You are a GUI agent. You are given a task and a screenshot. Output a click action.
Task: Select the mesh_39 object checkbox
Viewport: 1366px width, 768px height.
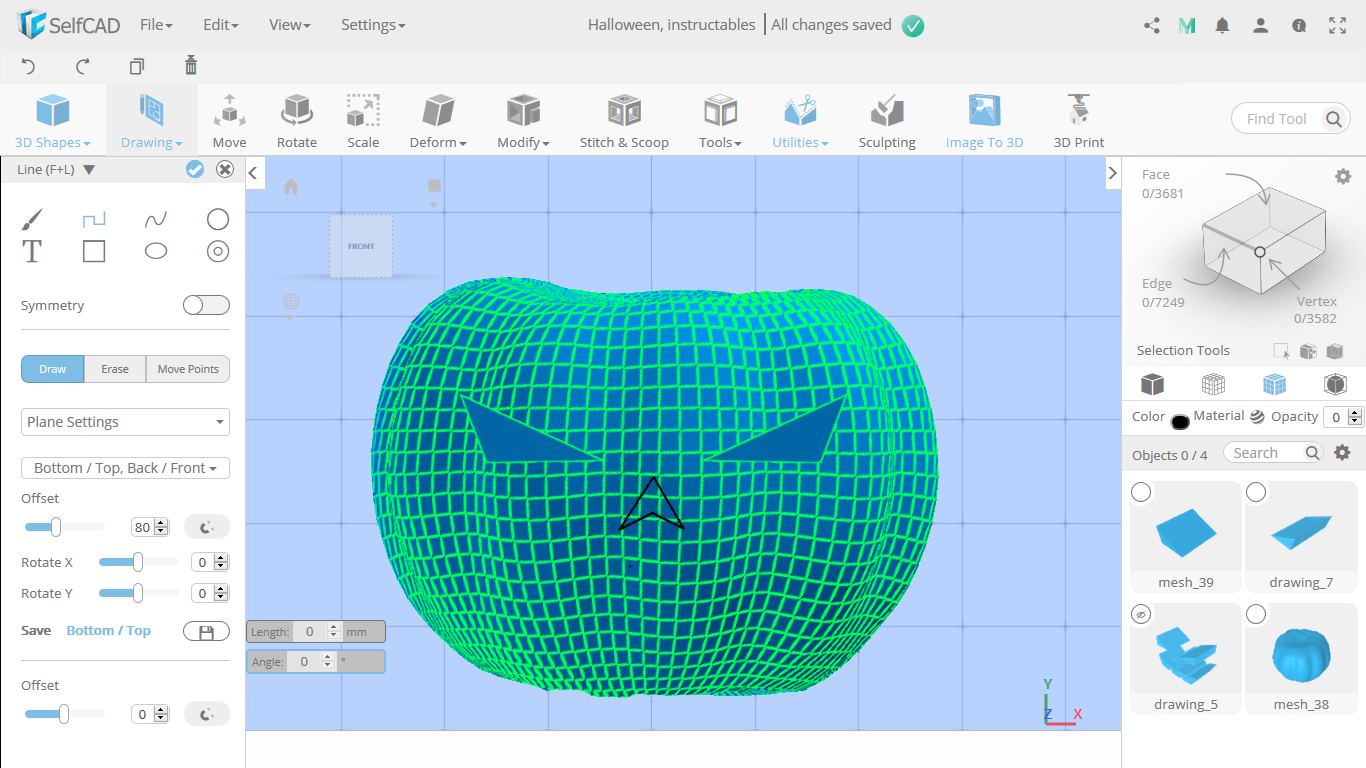(x=1141, y=492)
